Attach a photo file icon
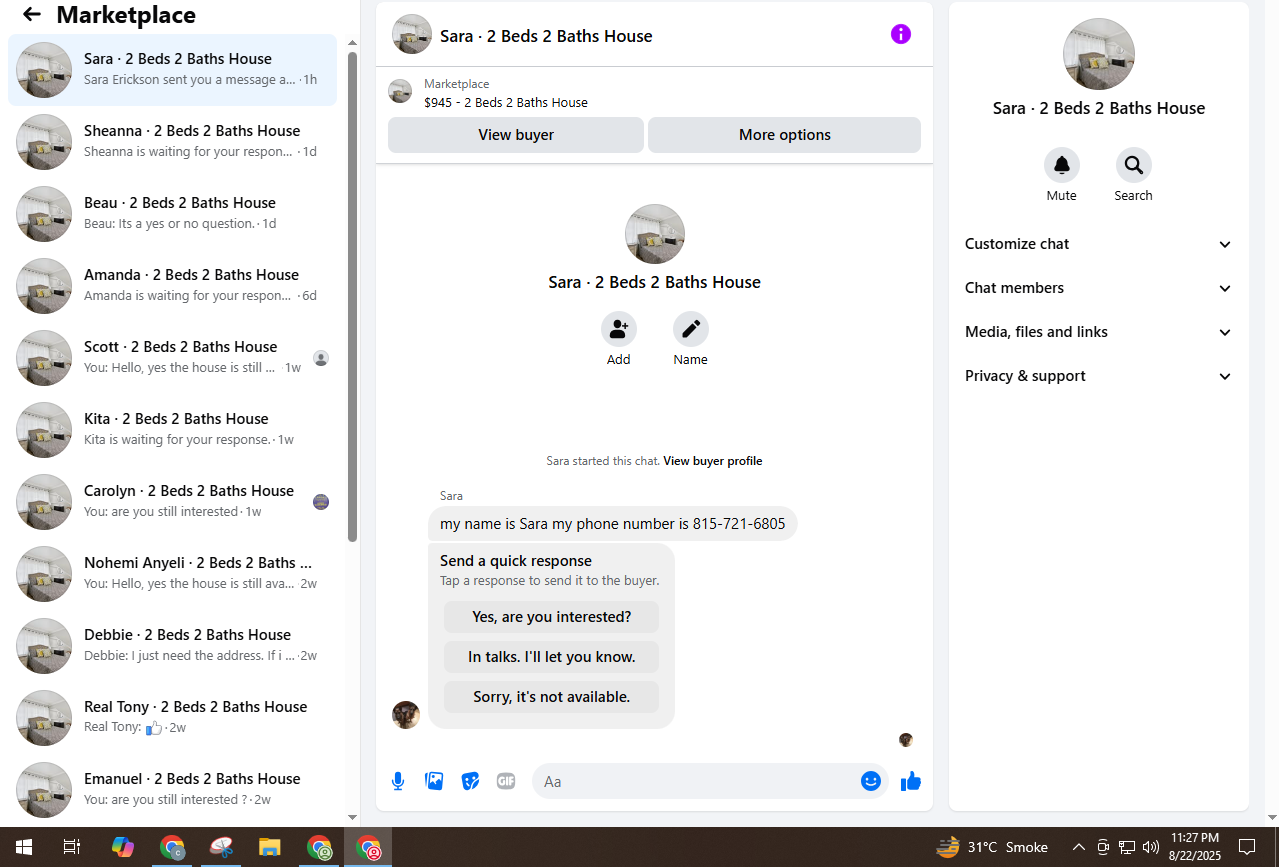 (x=434, y=781)
